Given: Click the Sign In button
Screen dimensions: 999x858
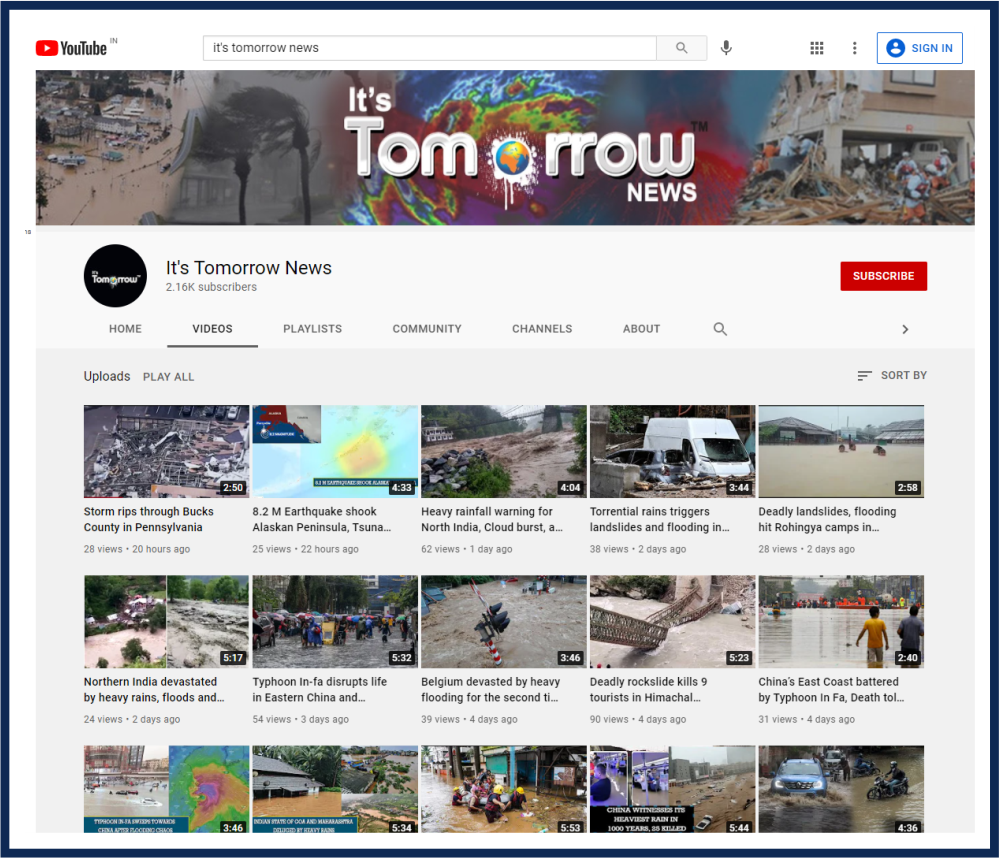Looking at the screenshot, I should 919,48.
